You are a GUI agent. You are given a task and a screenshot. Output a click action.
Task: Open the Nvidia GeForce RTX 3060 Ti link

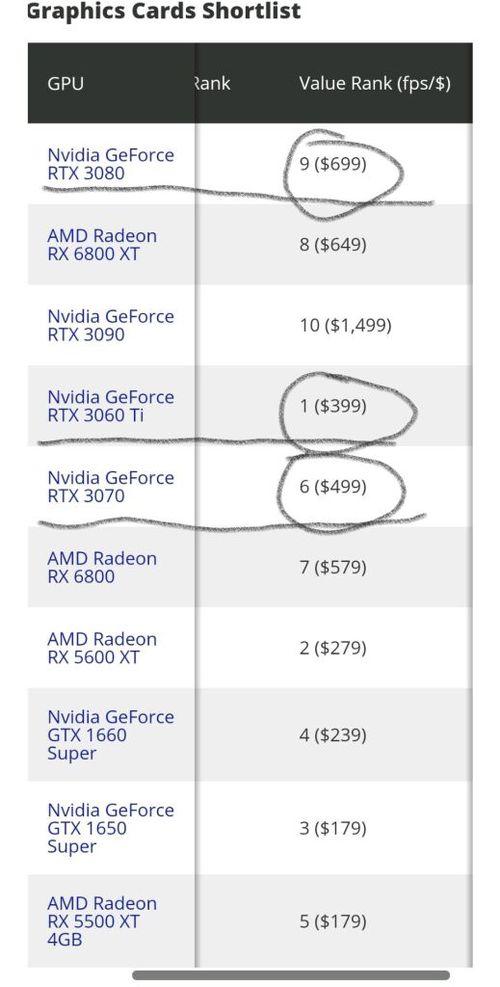coord(110,406)
